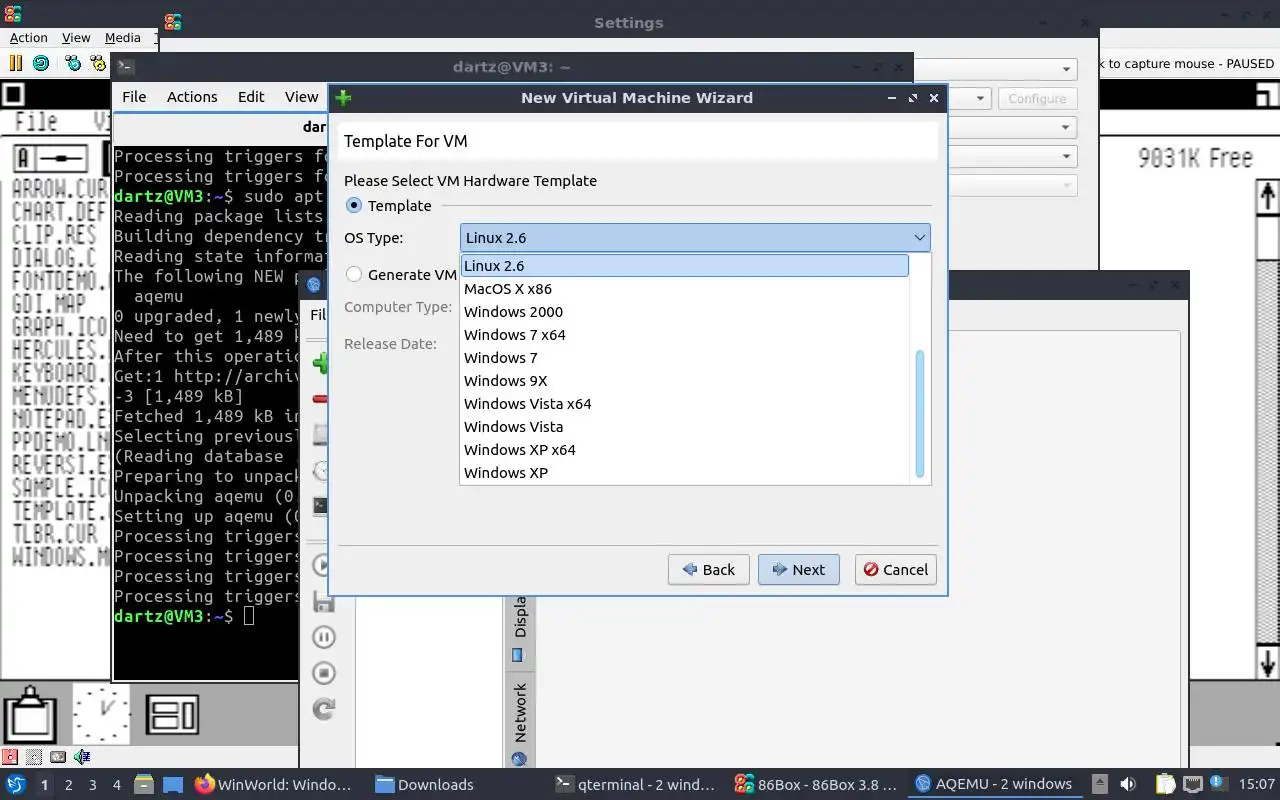Click the Clock icon in the Windows 1.0 guest
This screenshot has width=1280, height=800.
(x=101, y=714)
